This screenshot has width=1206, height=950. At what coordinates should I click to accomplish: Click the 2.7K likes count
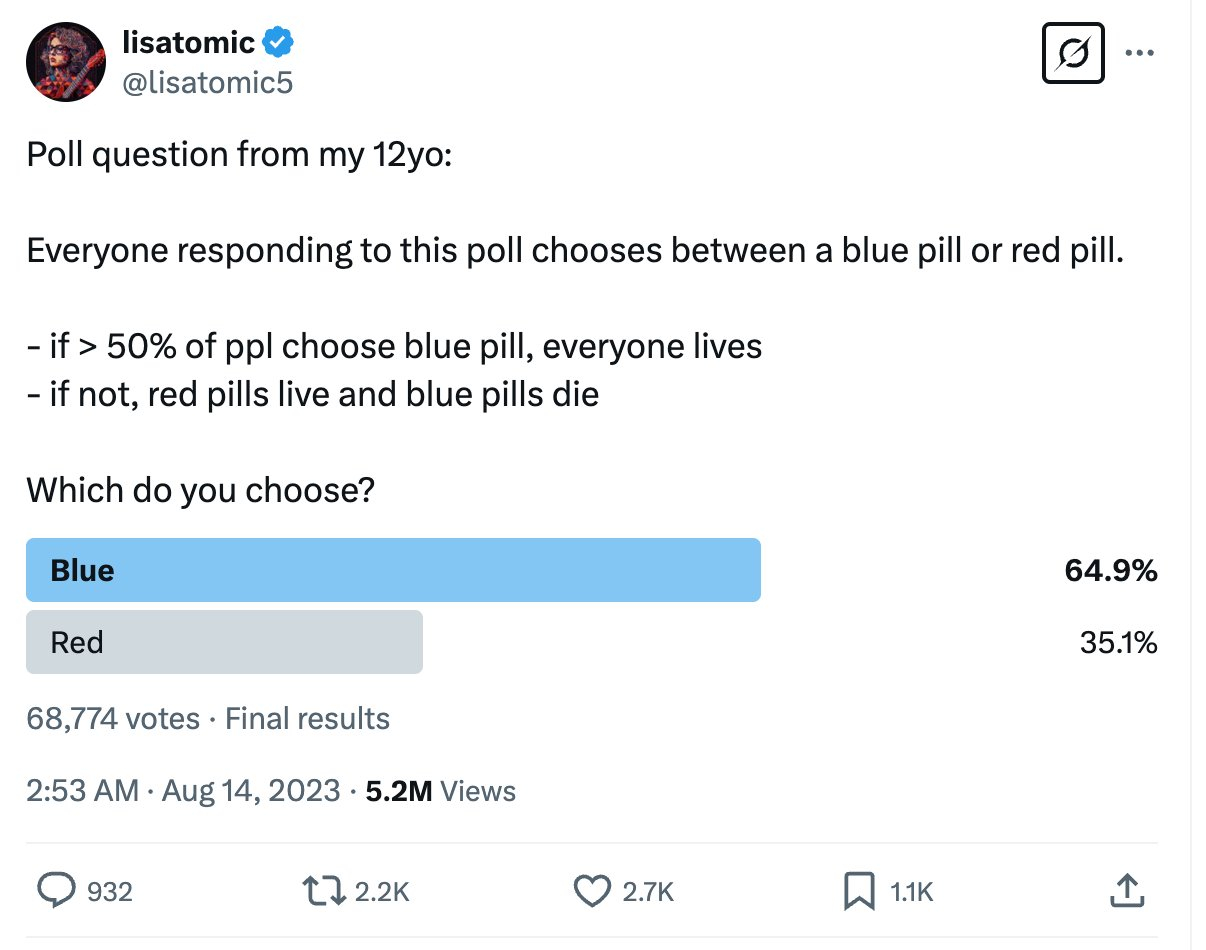tap(648, 891)
